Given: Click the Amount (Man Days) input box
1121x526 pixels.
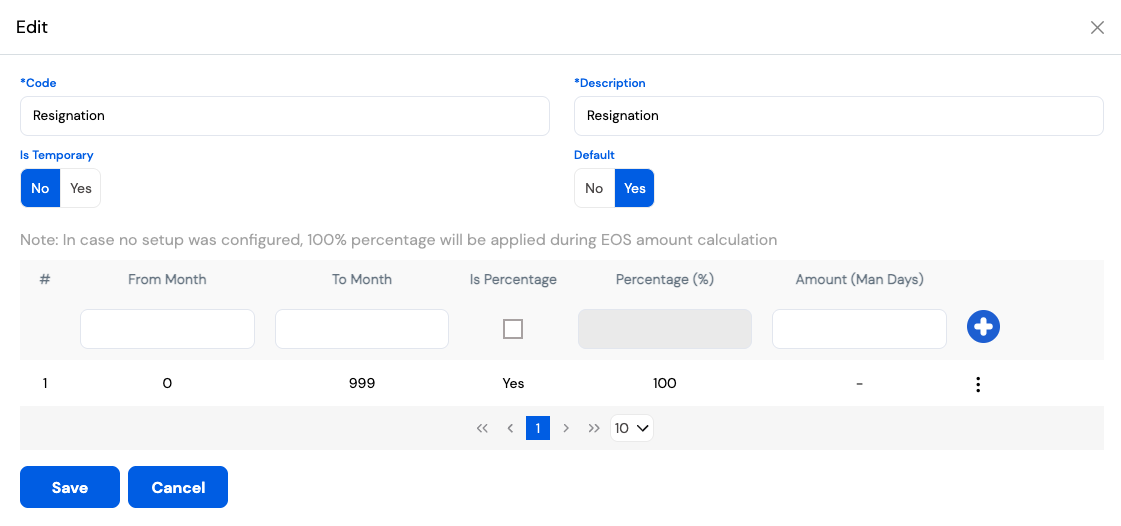Looking at the screenshot, I should pos(859,329).
